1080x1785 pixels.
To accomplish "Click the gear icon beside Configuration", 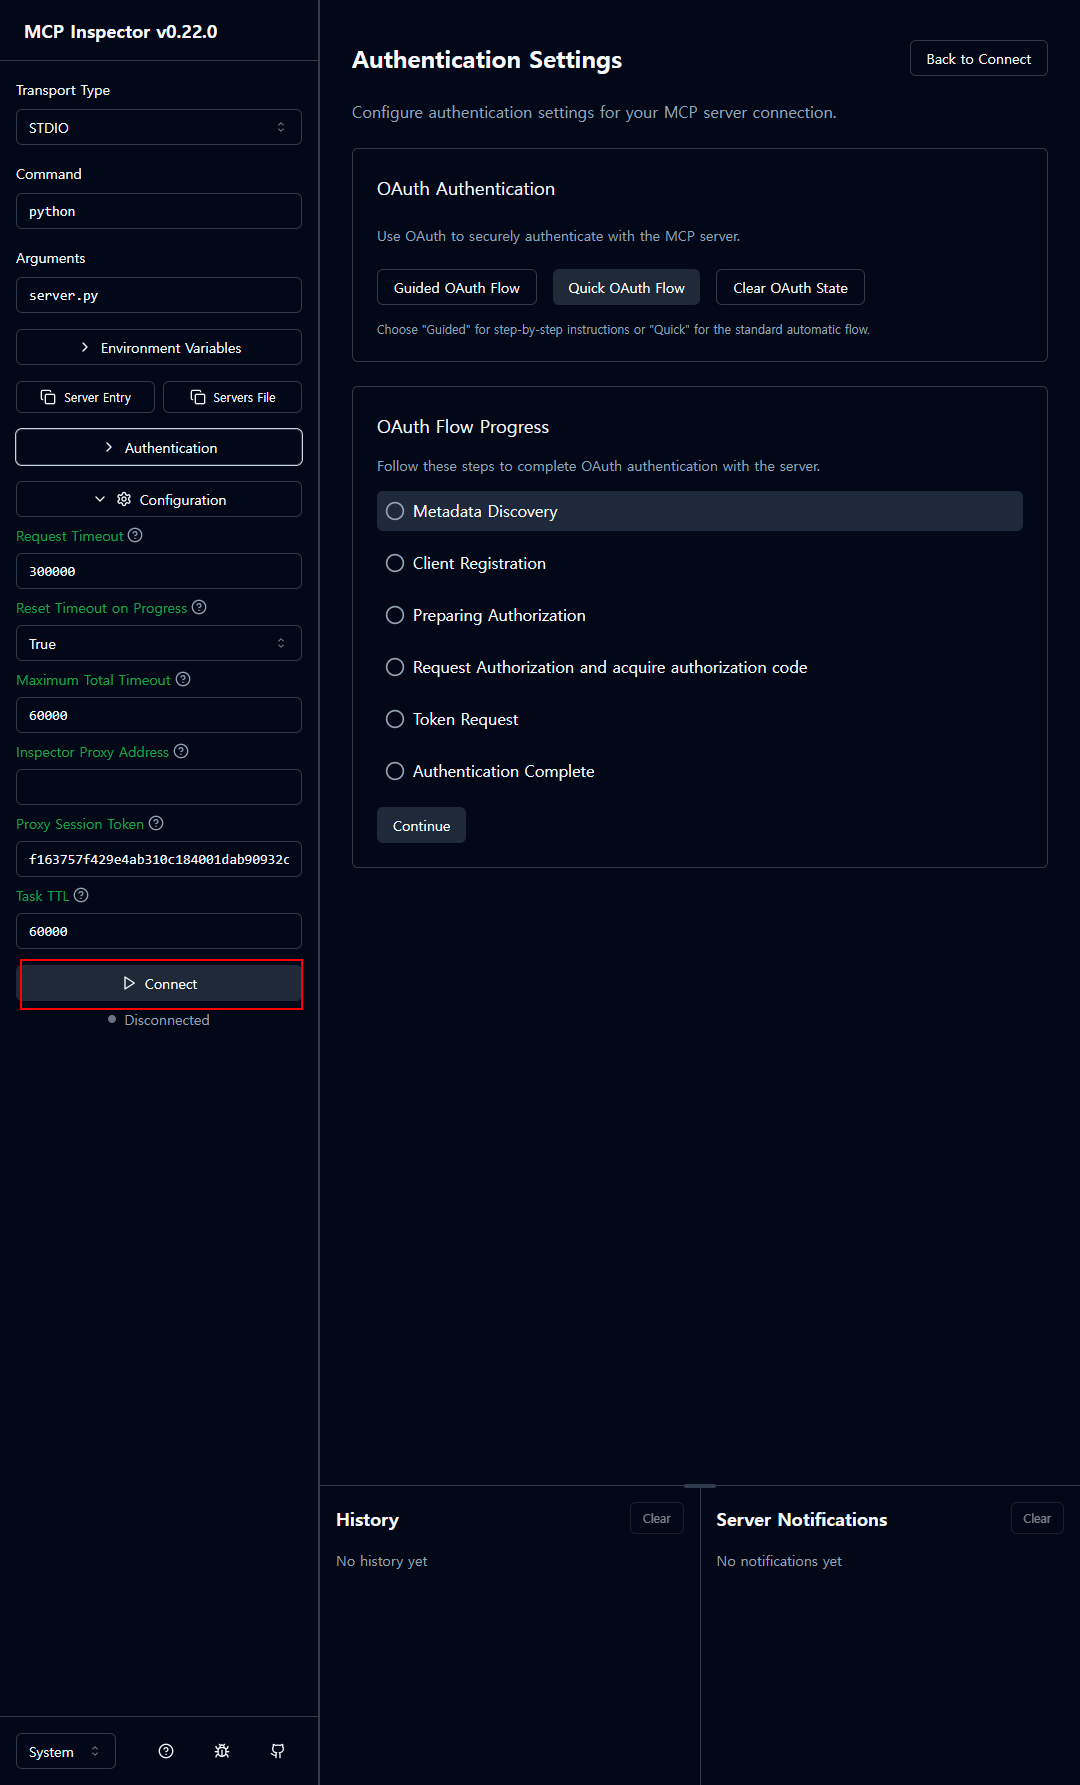I will click(x=124, y=499).
